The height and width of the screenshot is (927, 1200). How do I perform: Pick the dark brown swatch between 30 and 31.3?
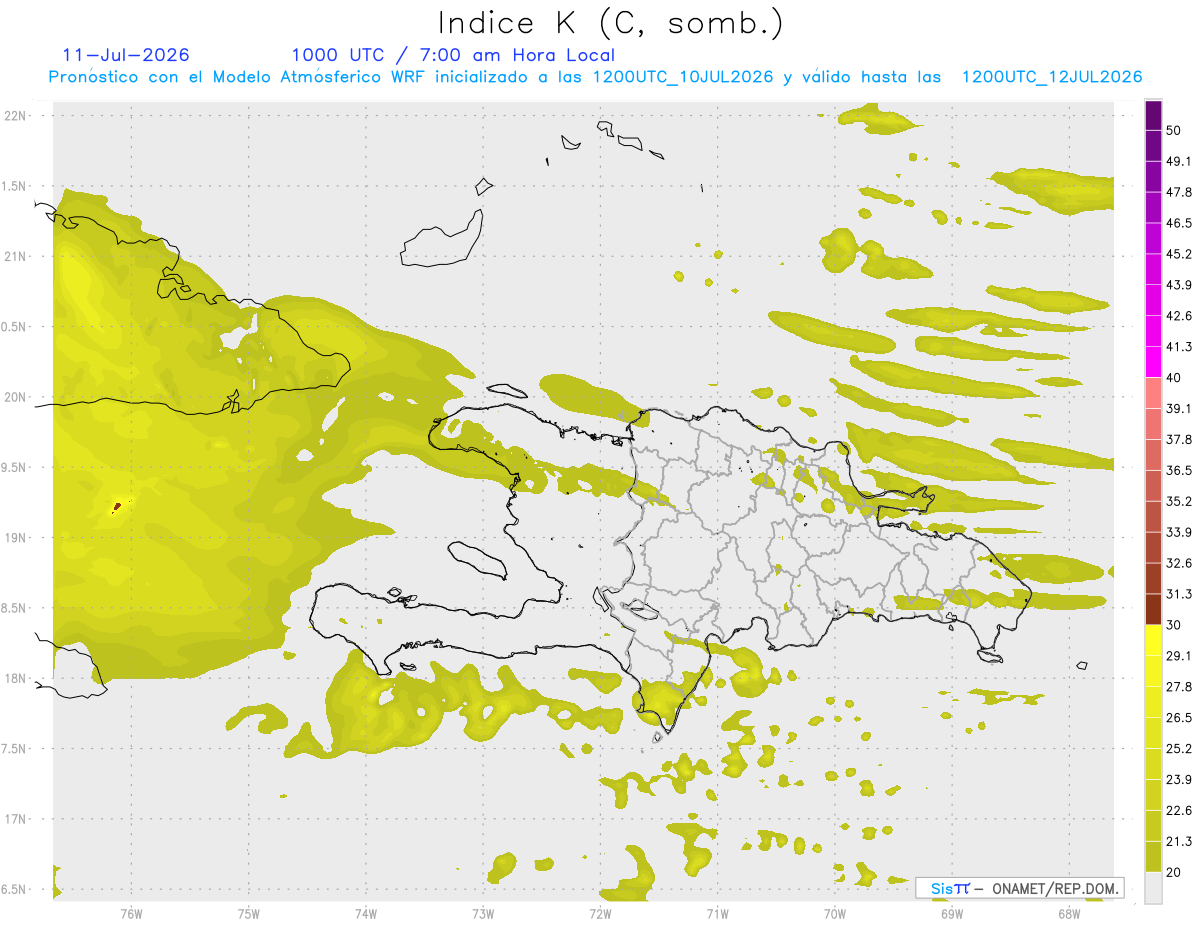tap(1153, 609)
